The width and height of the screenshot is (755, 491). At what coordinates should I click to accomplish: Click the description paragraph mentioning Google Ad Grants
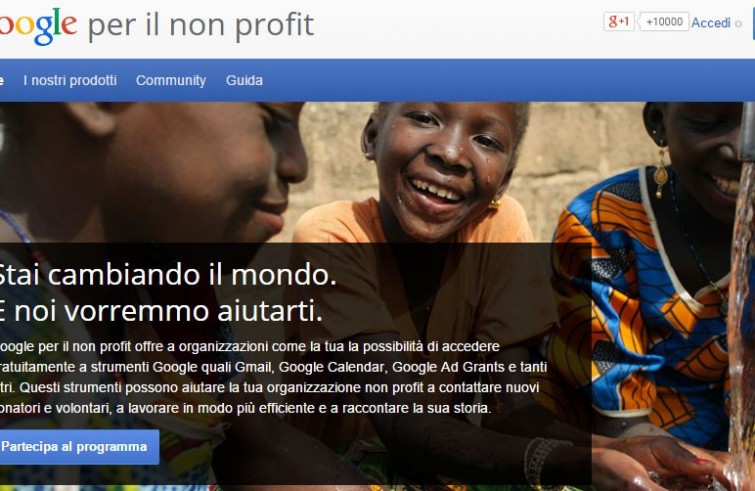click(x=273, y=377)
